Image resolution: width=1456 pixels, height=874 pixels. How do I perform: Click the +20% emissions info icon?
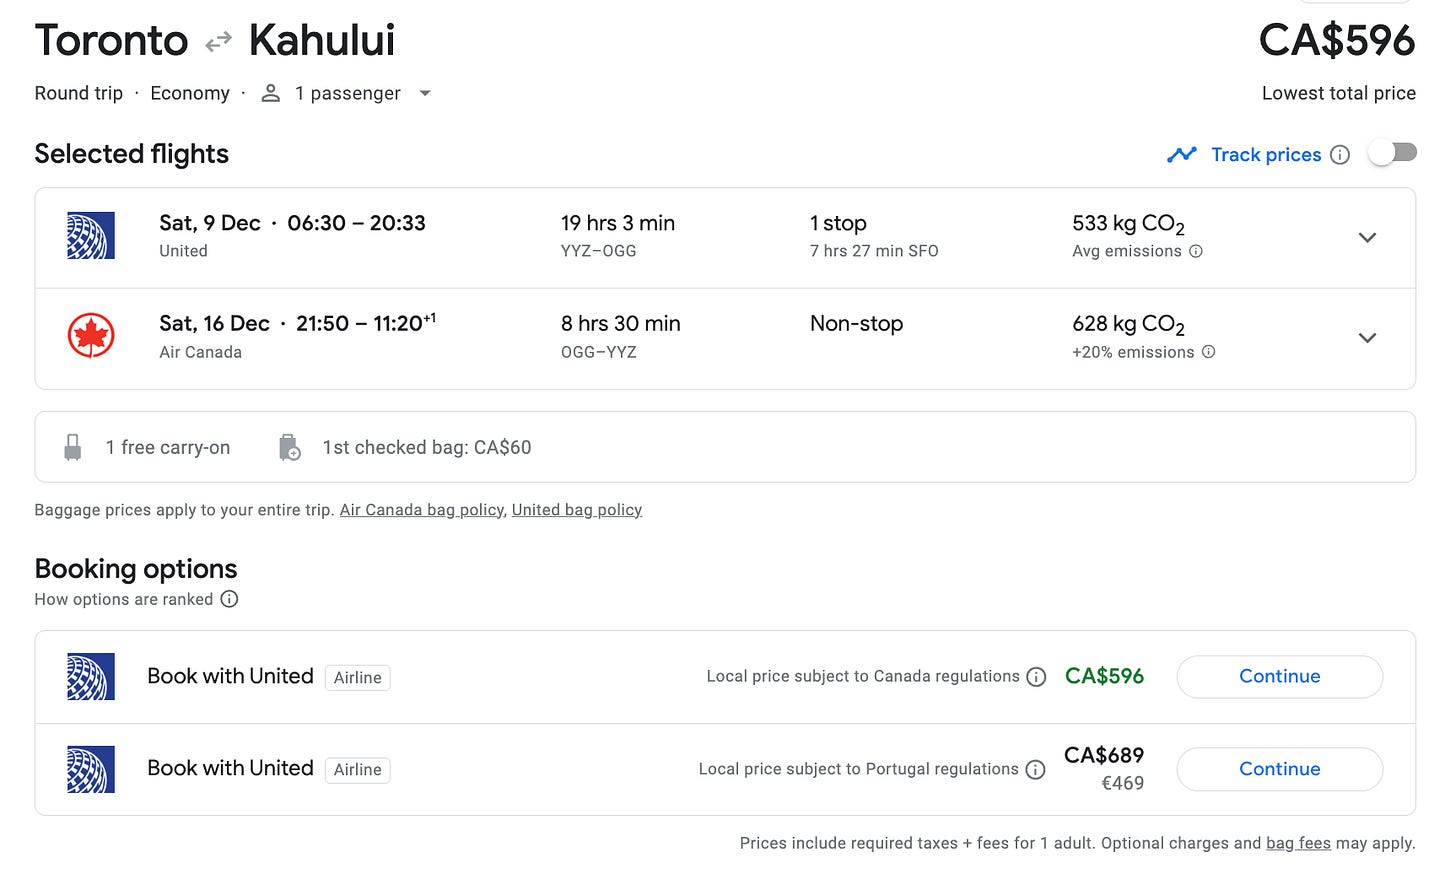point(1208,352)
